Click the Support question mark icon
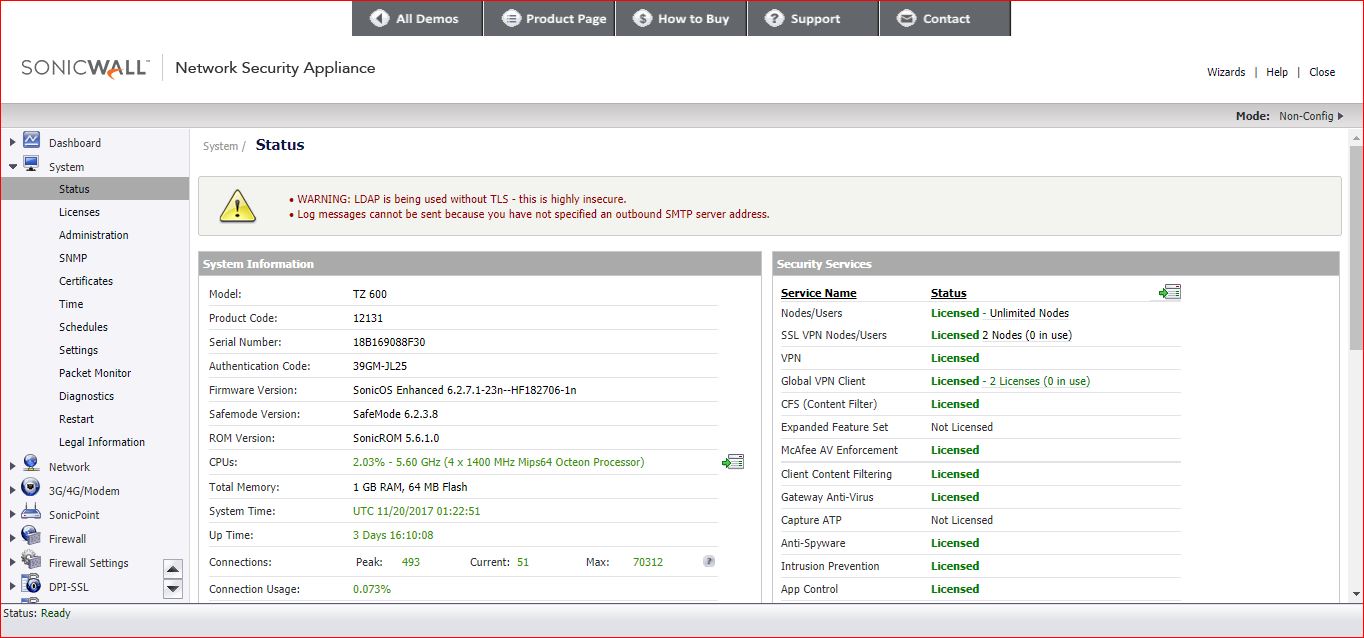The image size is (1364, 638). click(775, 18)
